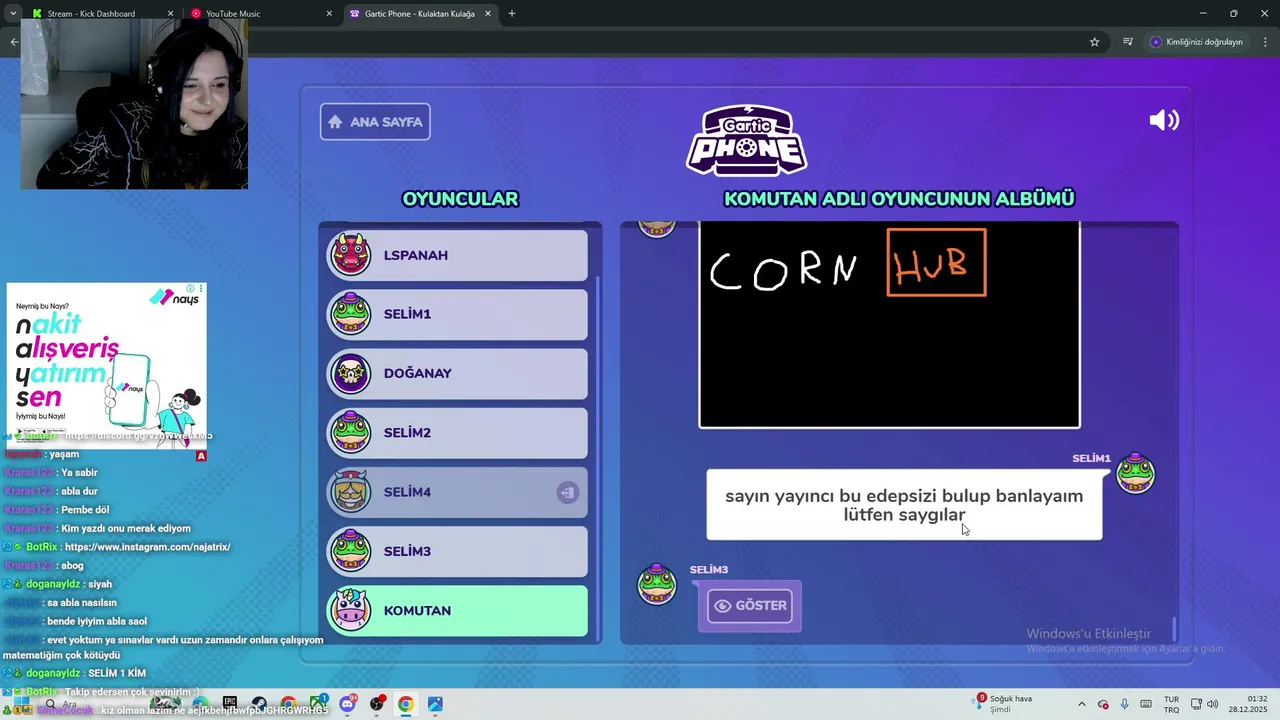Expand the hidden system tray icons
1280x720 pixels.
point(1081,704)
